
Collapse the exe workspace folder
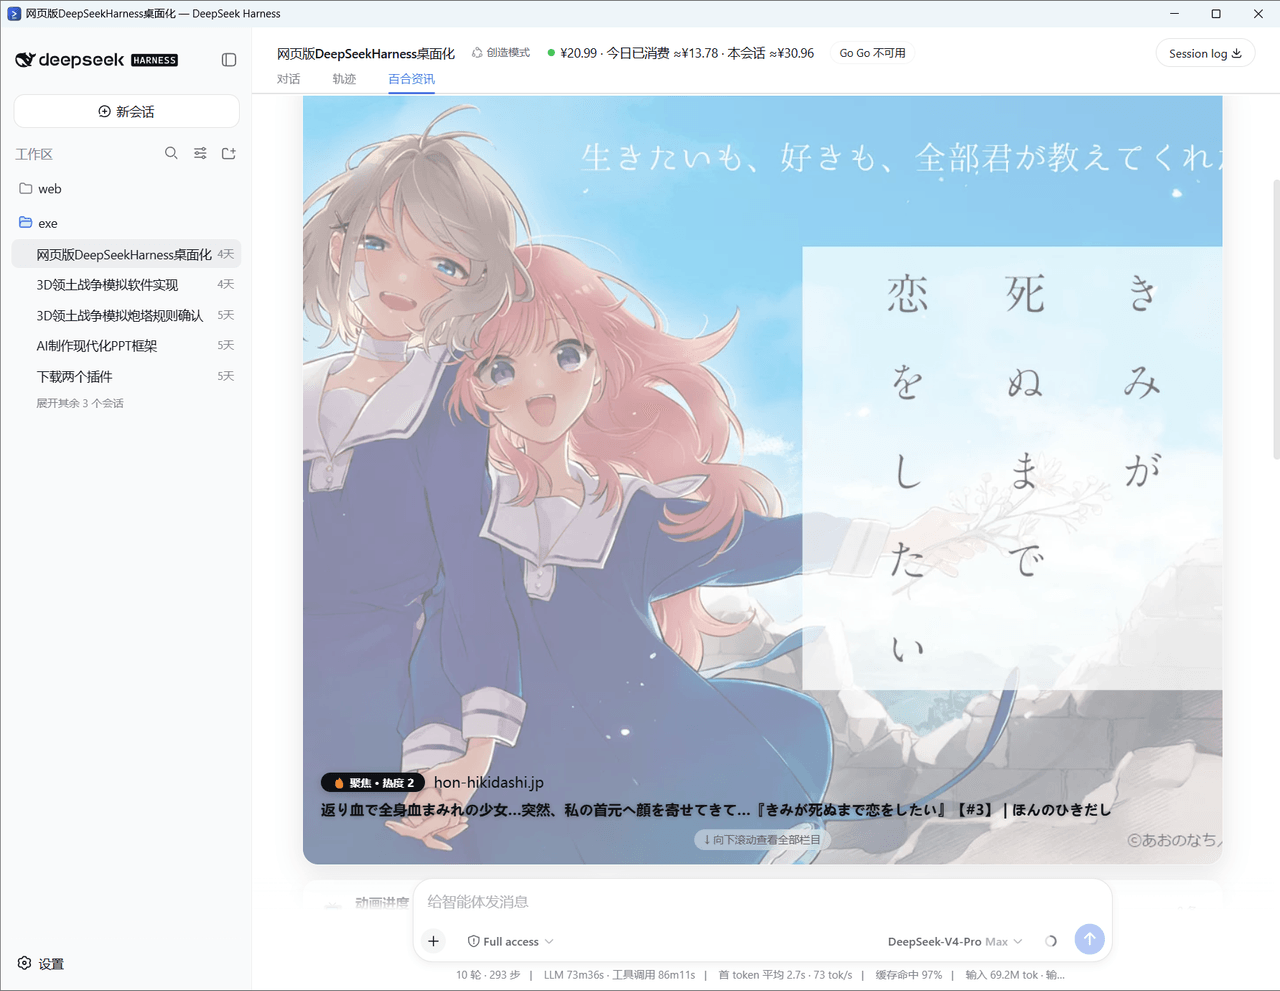[x=127, y=223]
